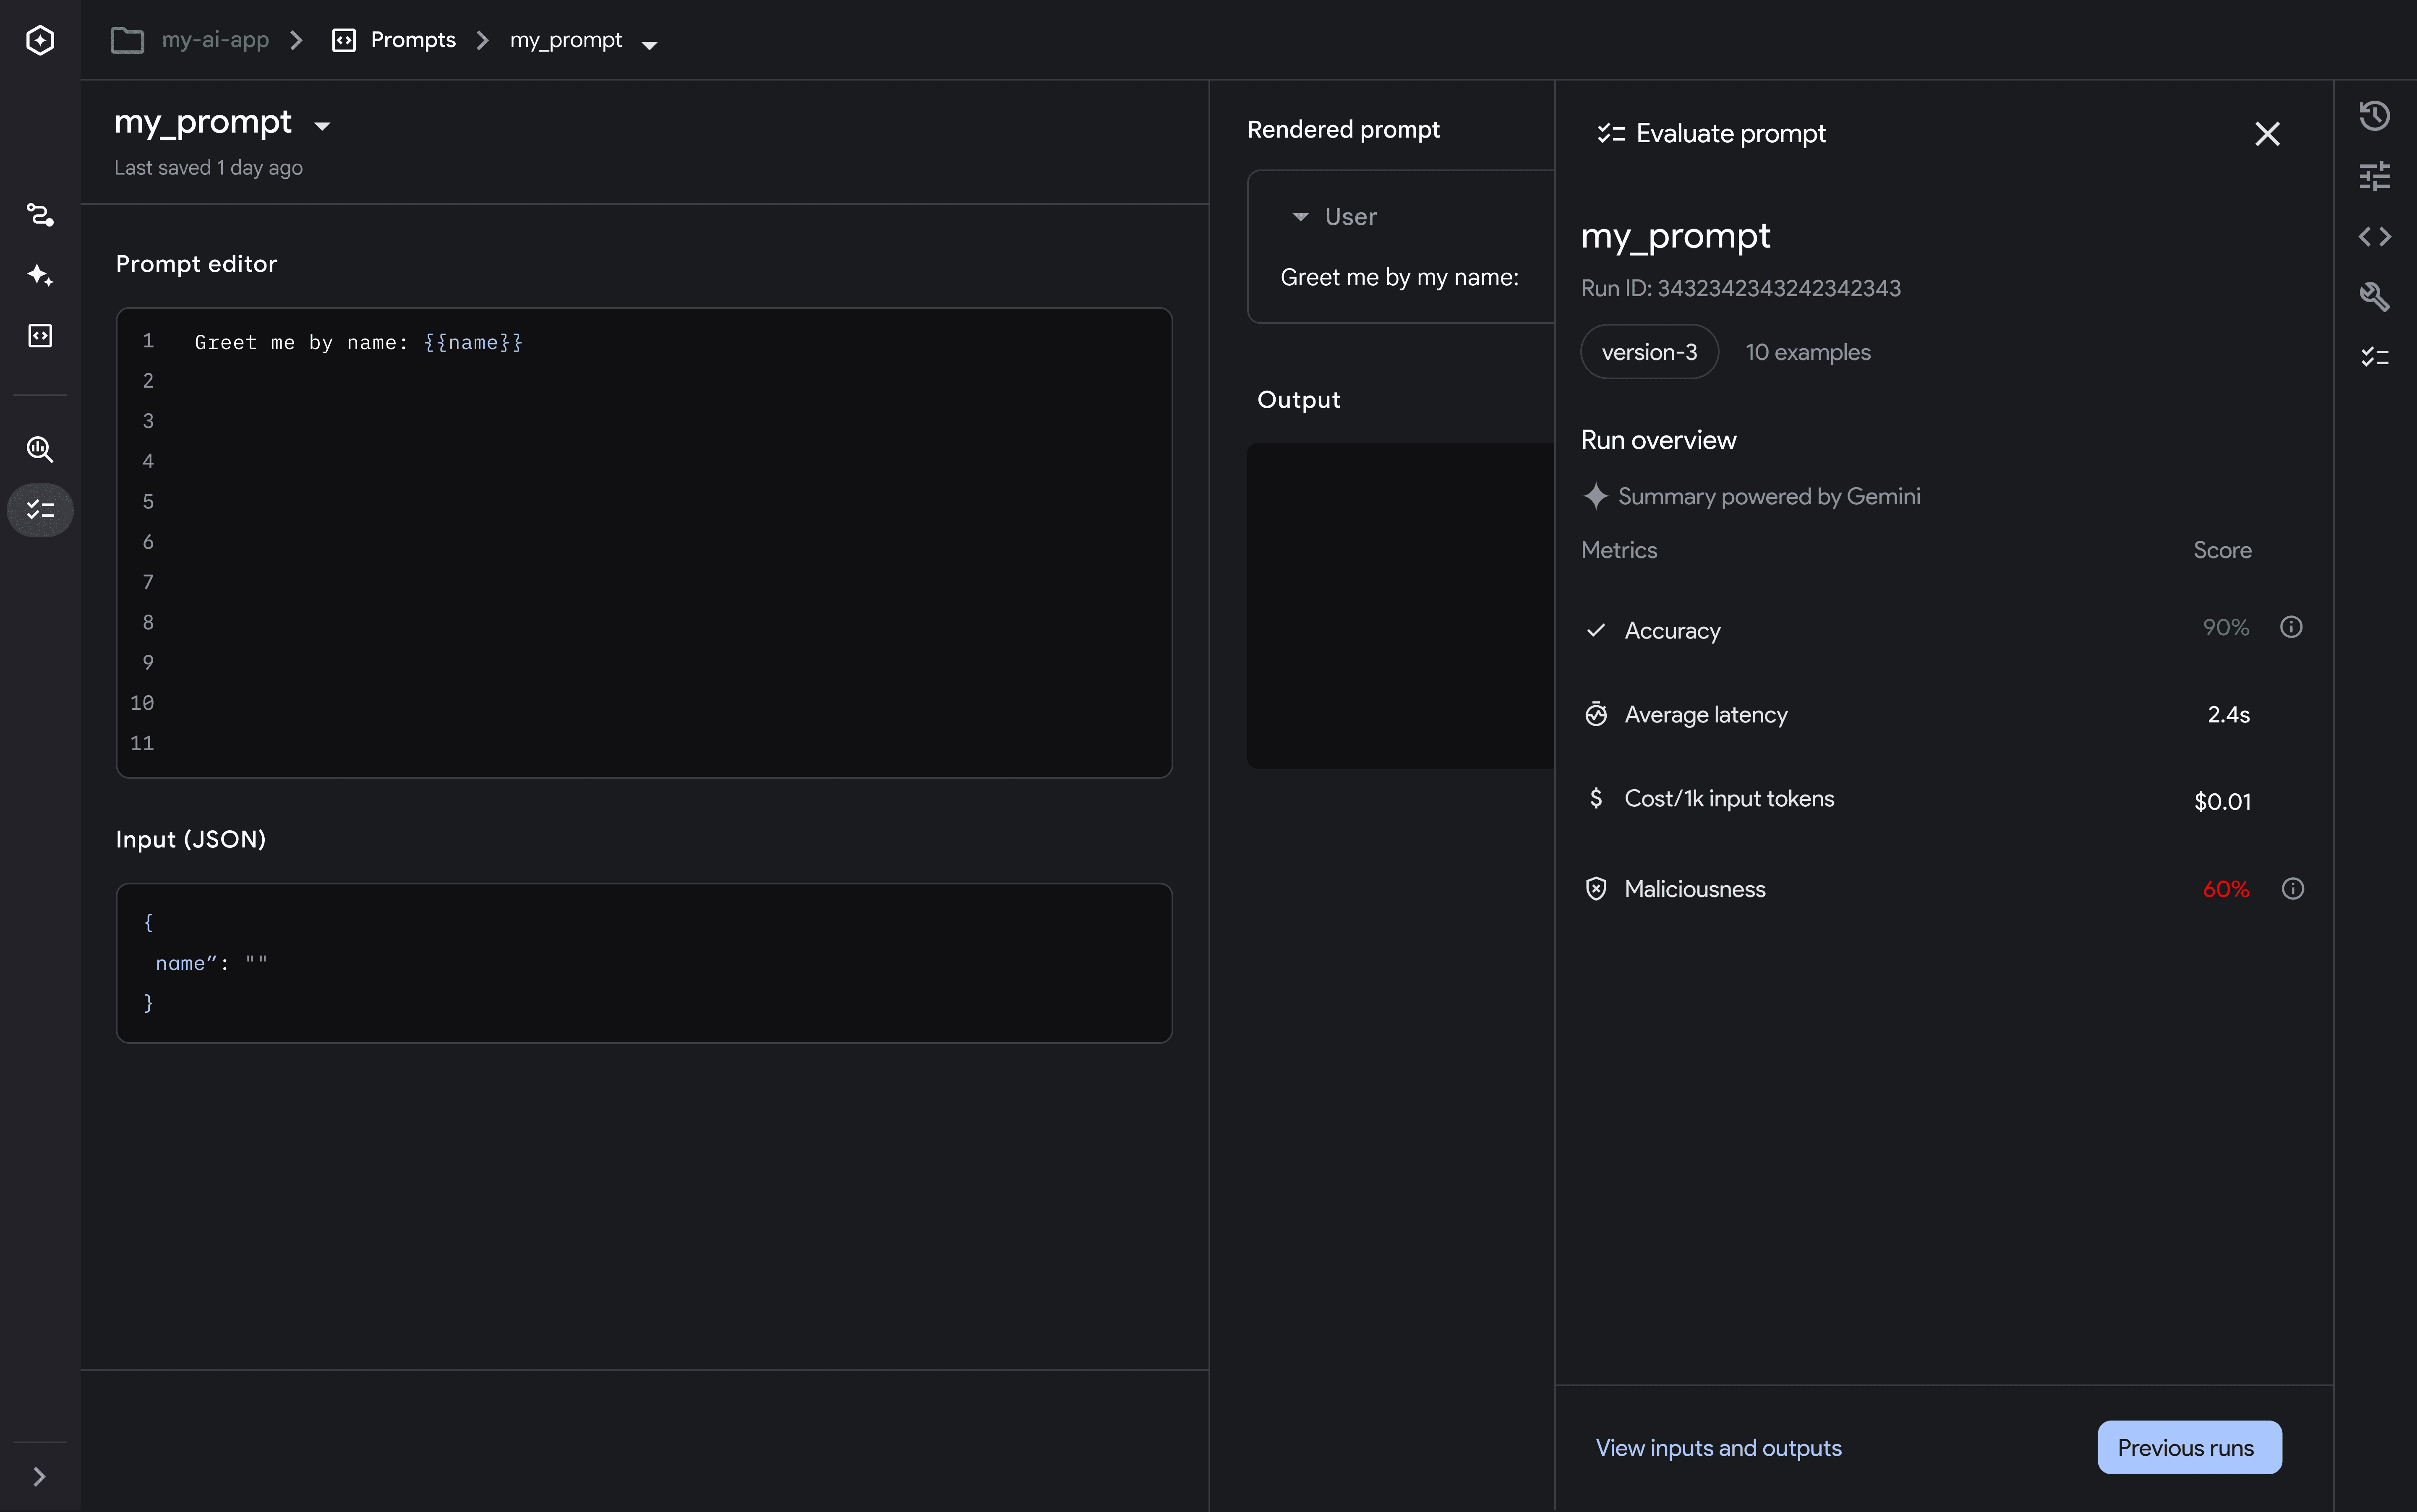Show info for Accuracy score
The image size is (2417, 1512).
(2291, 627)
